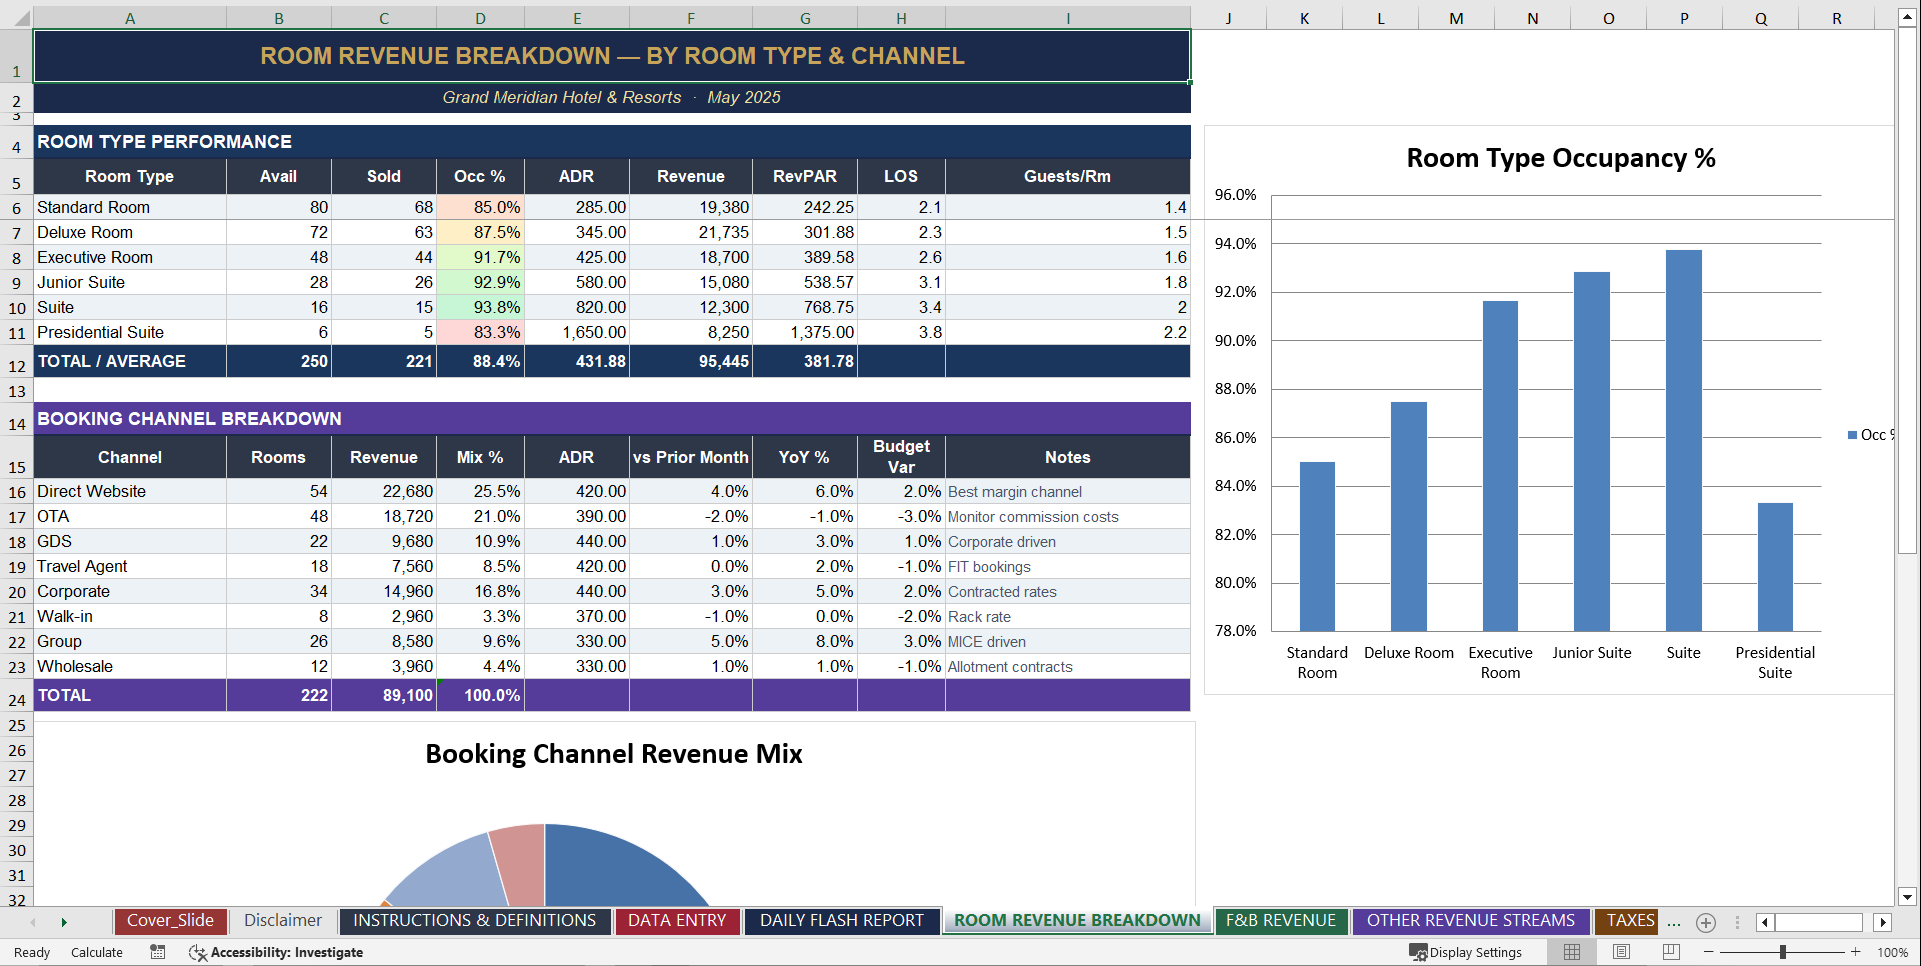The width and height of the screenshot is (1921, 966).
Task: Switch to Page Break Preview icon
Action: (1671, 952)
